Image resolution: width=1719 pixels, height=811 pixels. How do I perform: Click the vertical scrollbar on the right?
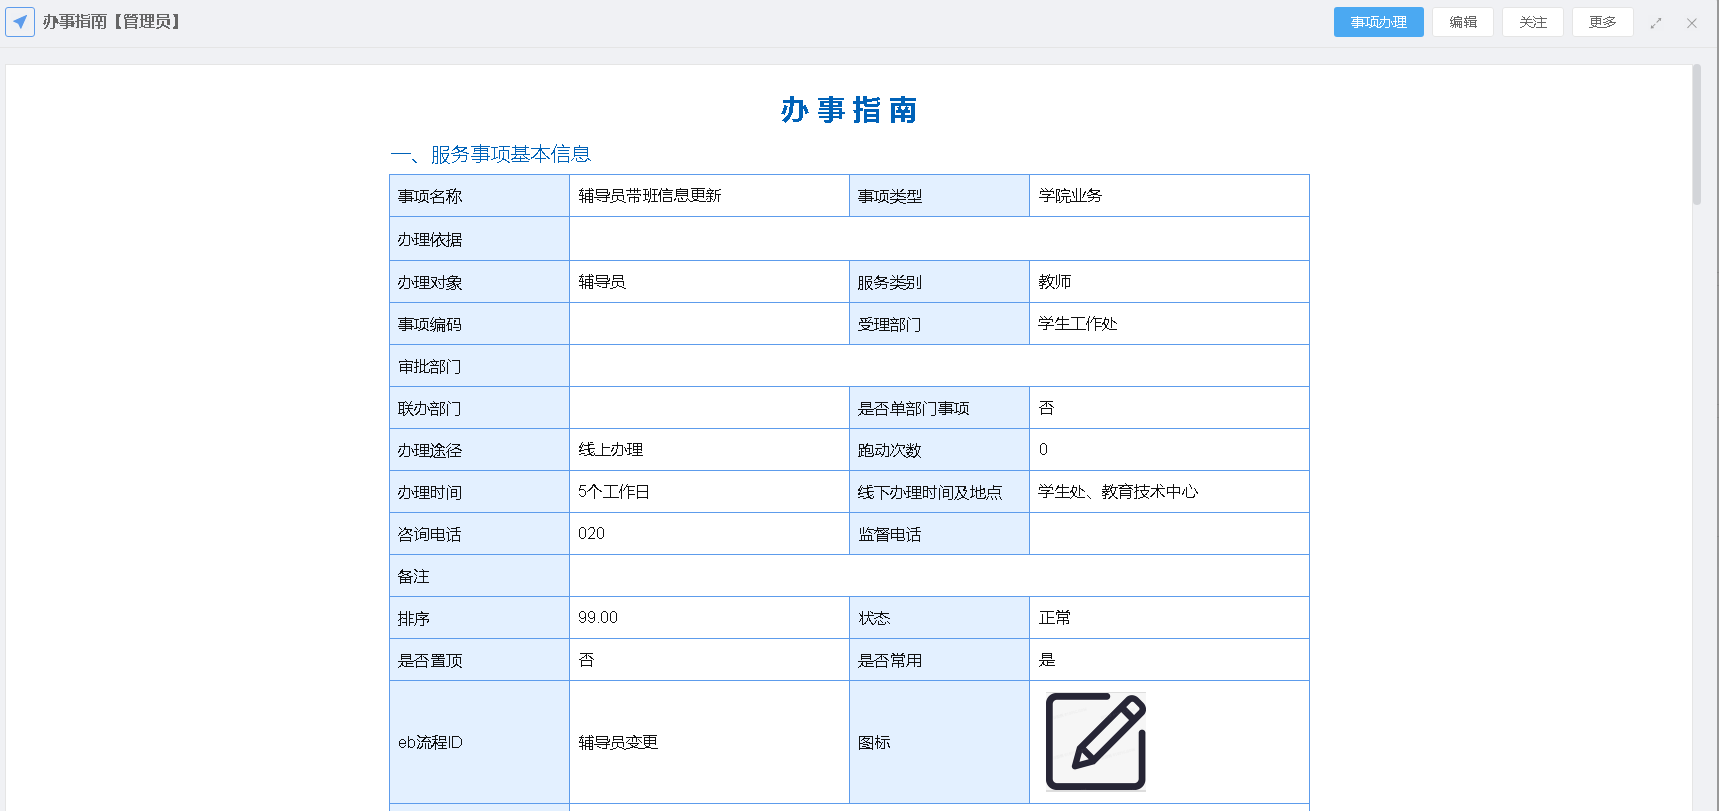coord(1696,135)
